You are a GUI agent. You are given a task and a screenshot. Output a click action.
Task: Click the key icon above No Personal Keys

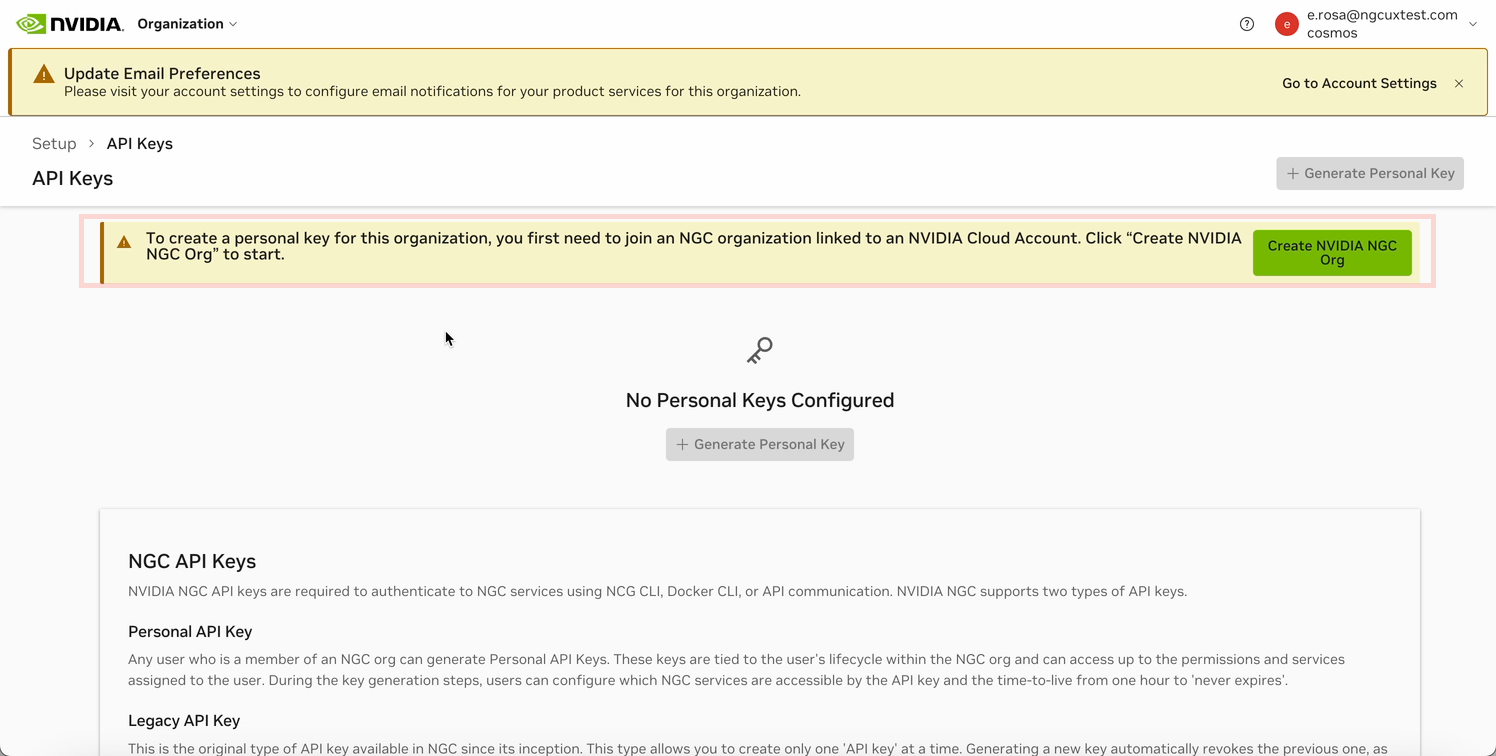[x=760, y=350]
